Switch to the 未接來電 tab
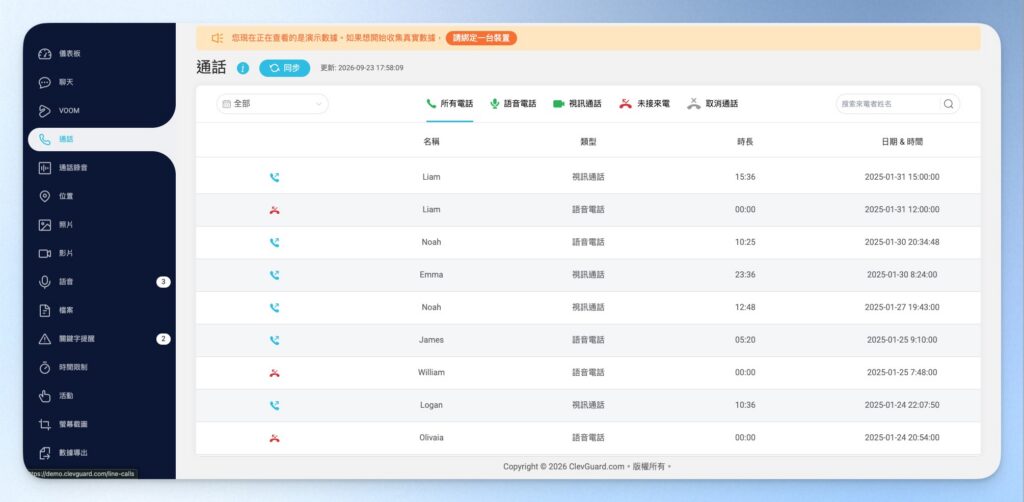The image size is (1024, 502). click(645, 104)
